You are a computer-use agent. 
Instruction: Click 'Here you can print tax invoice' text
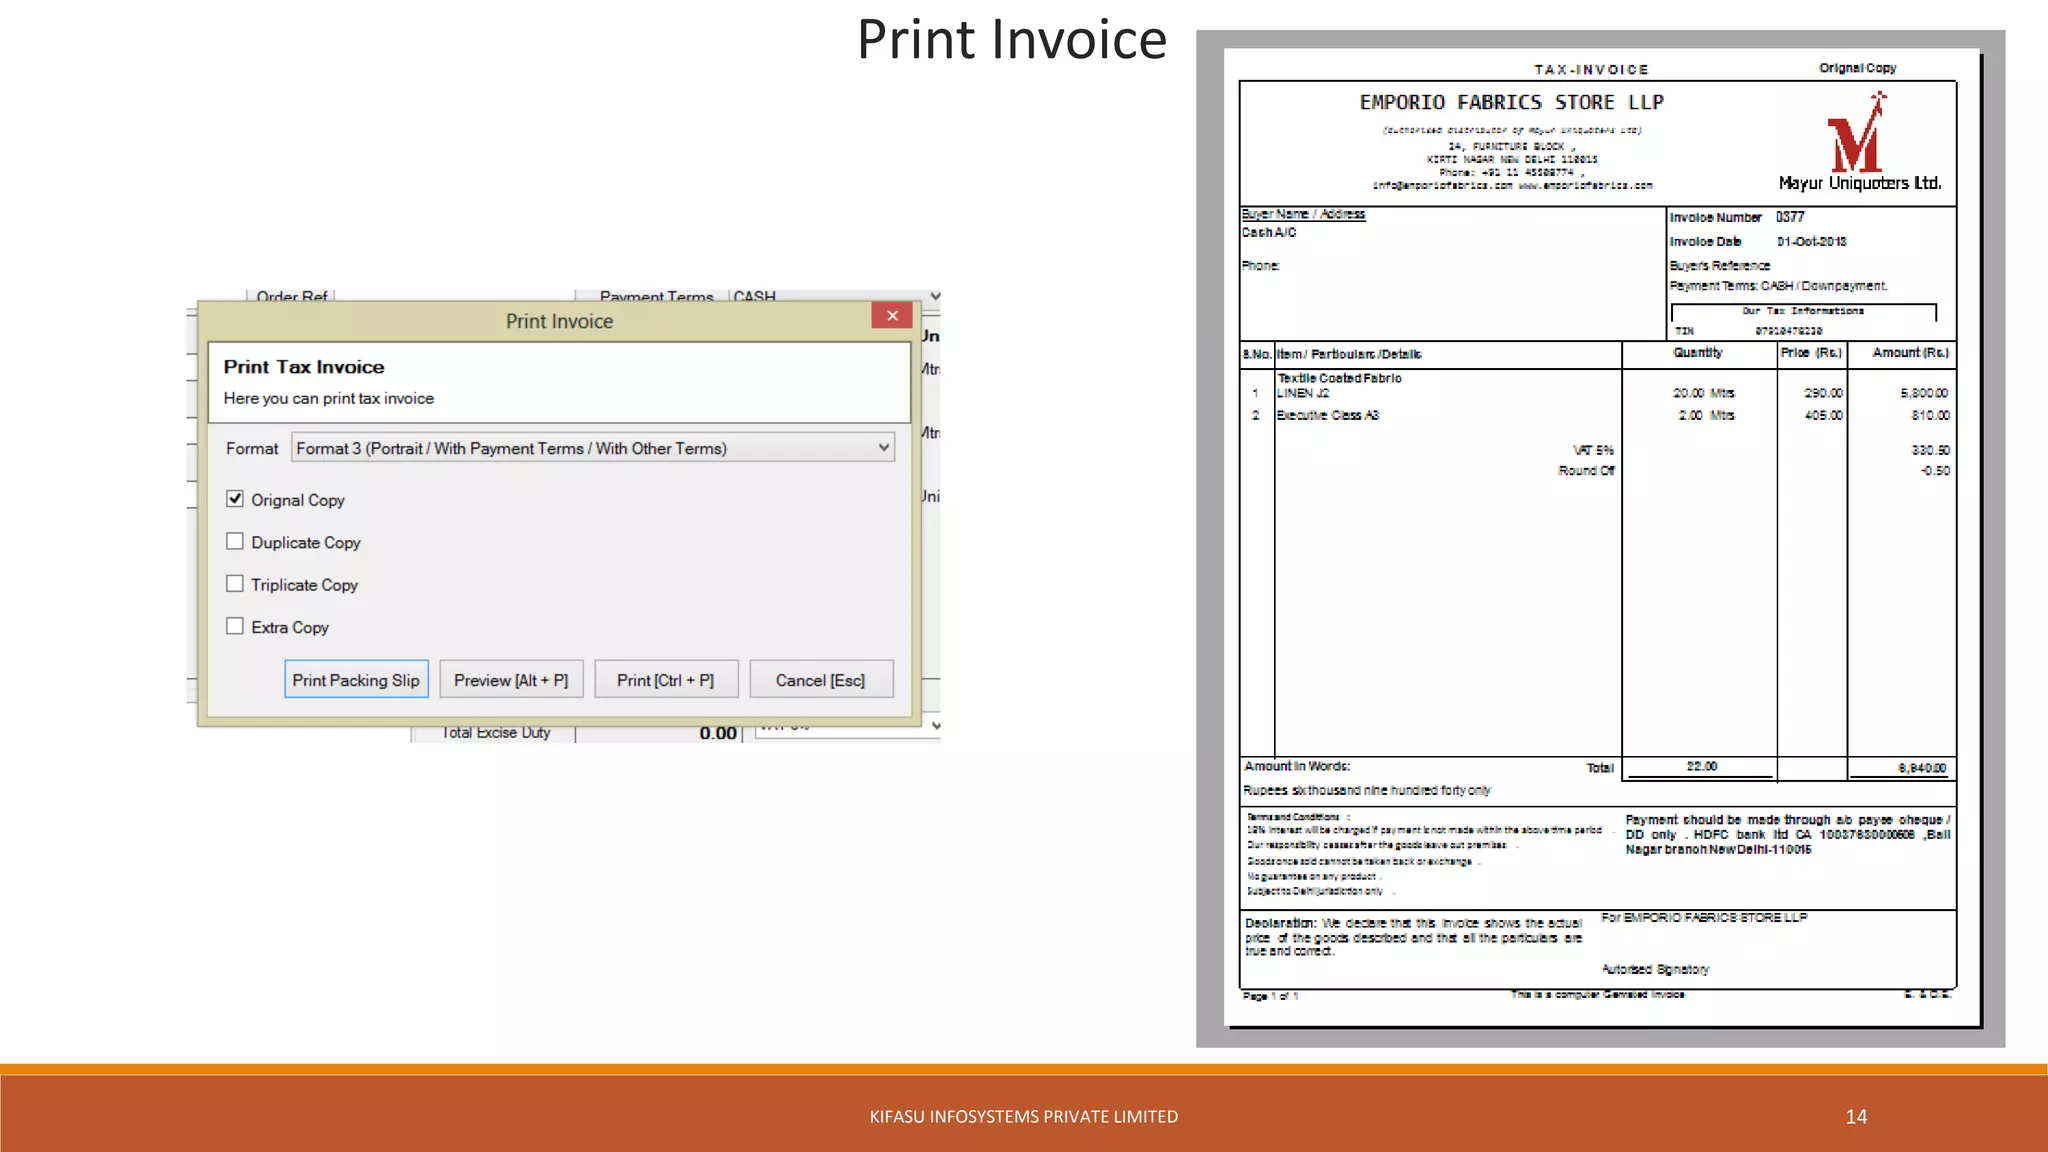(x=329, y=398)
